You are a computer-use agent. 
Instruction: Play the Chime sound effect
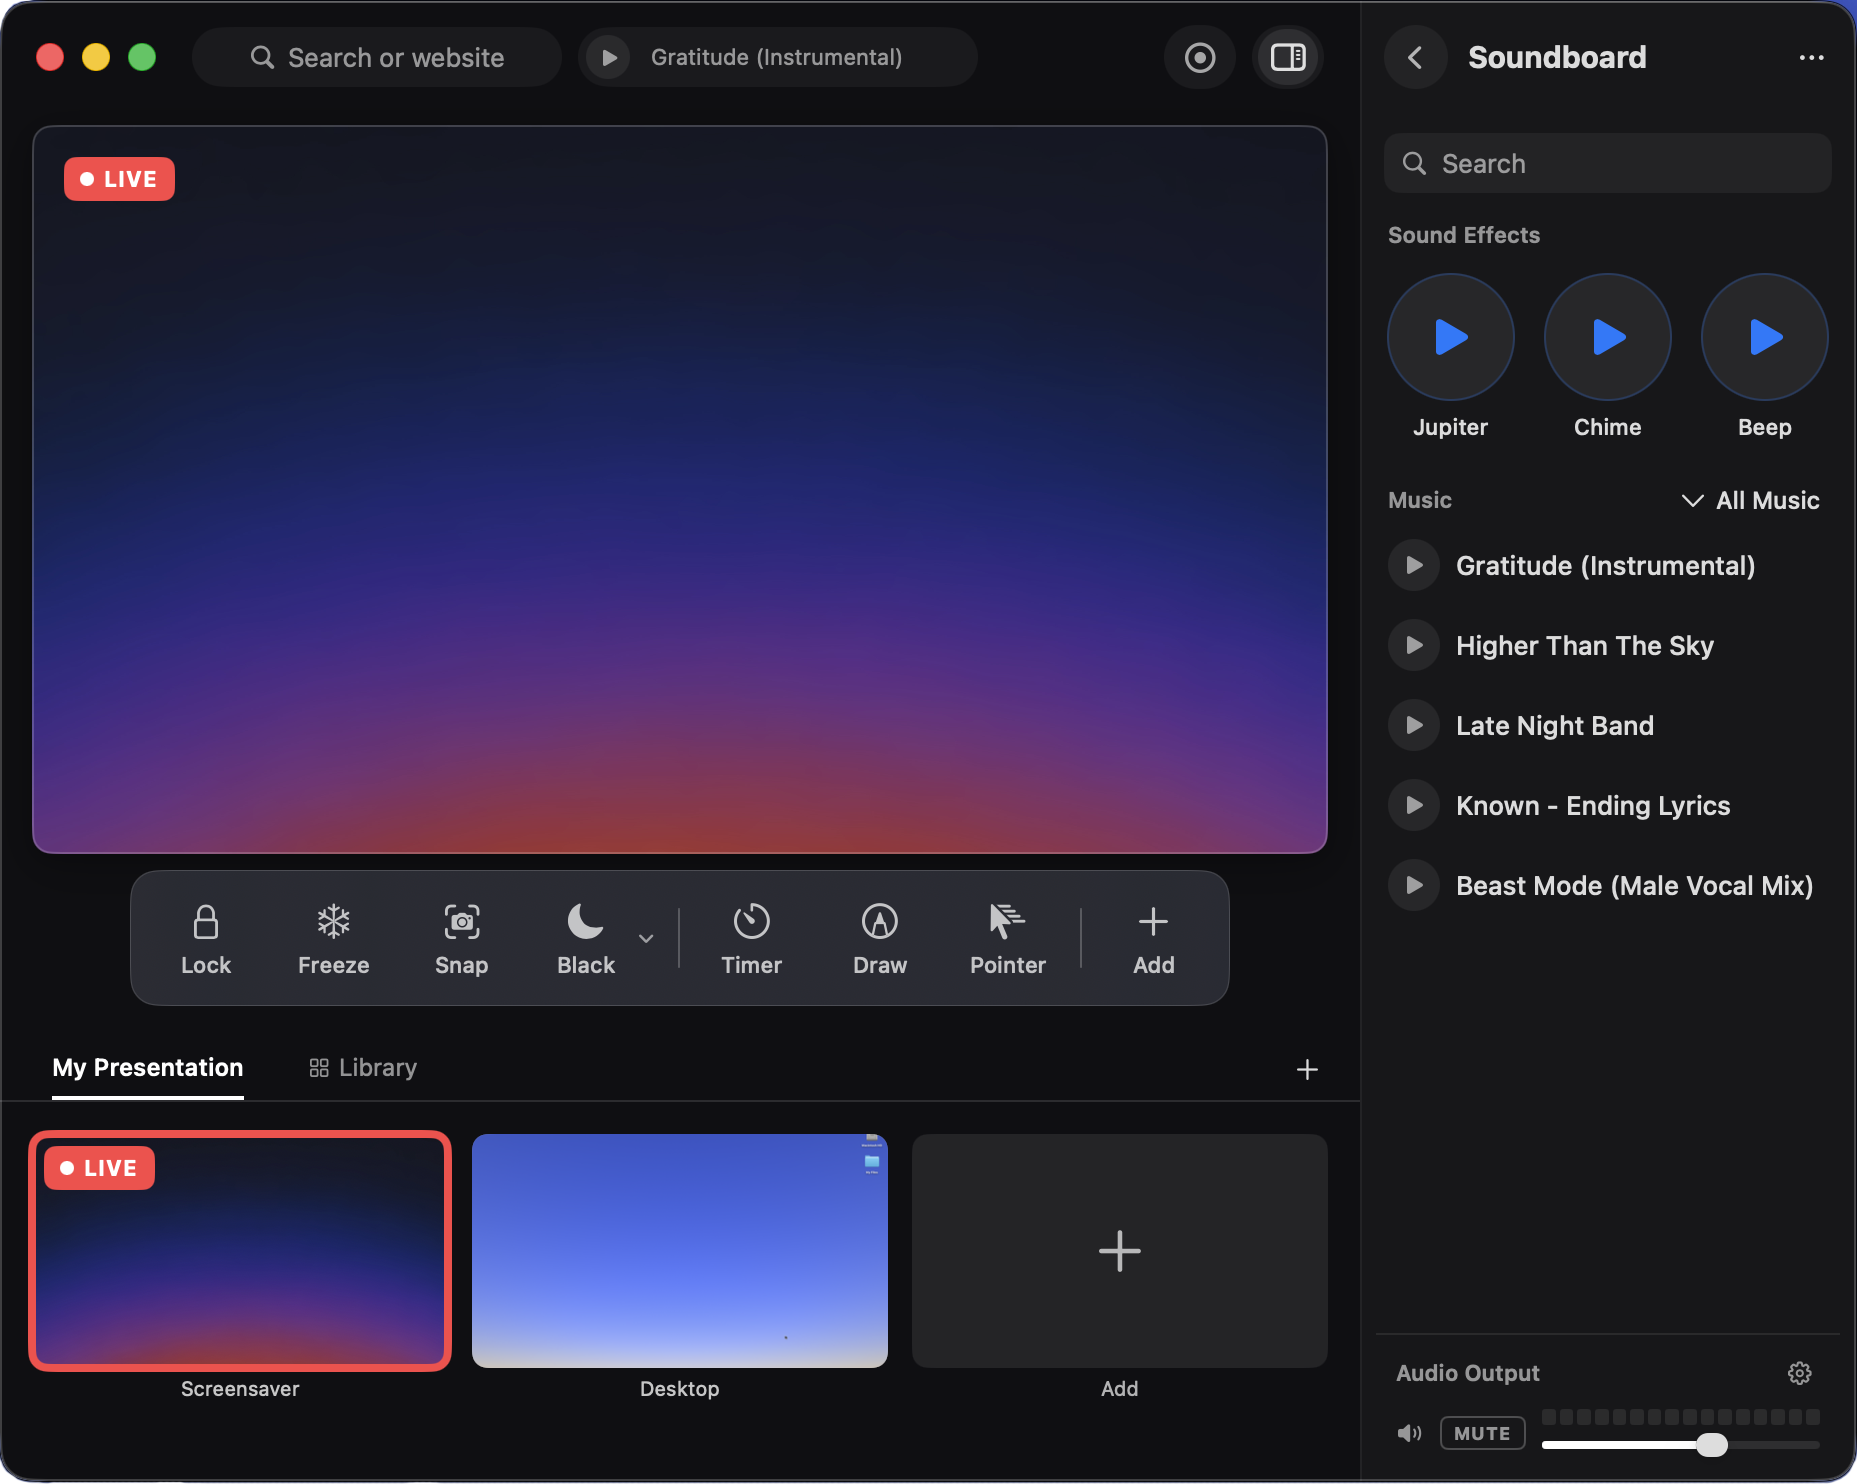(1608, 337)
